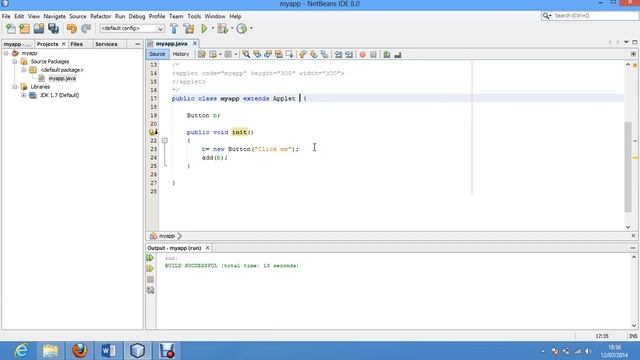This screenshot has height=360, width=640.
Task: Minimize the Projects panel window group
Action: [138, 44]
